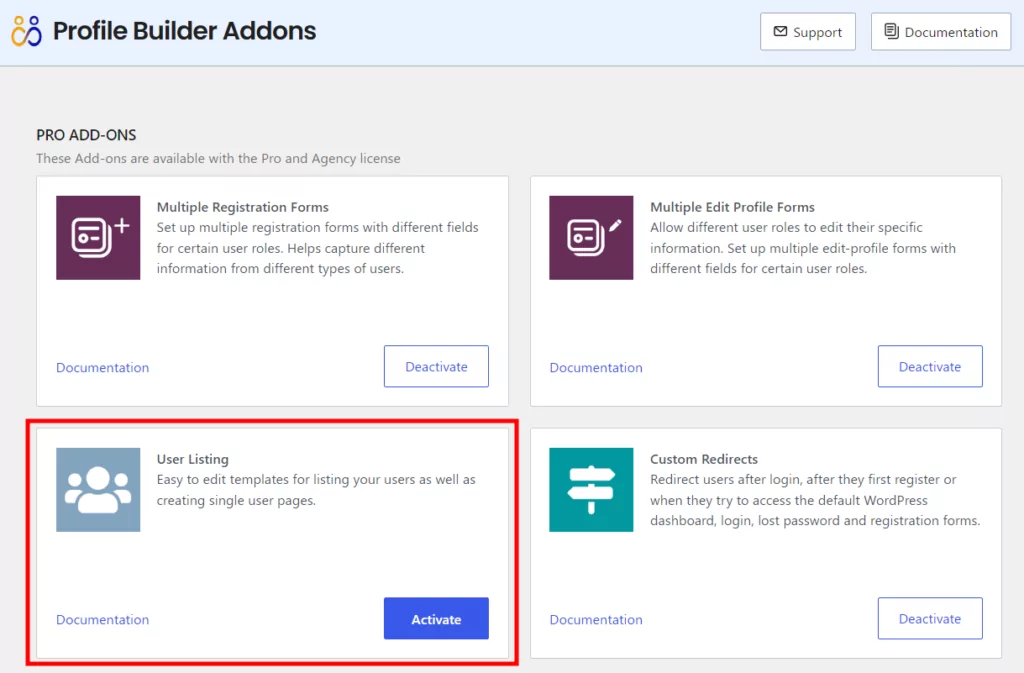
Task: Click the Multiple Edit Profile Forms title text
Action: pyautogui.click(x=732, y=207)
